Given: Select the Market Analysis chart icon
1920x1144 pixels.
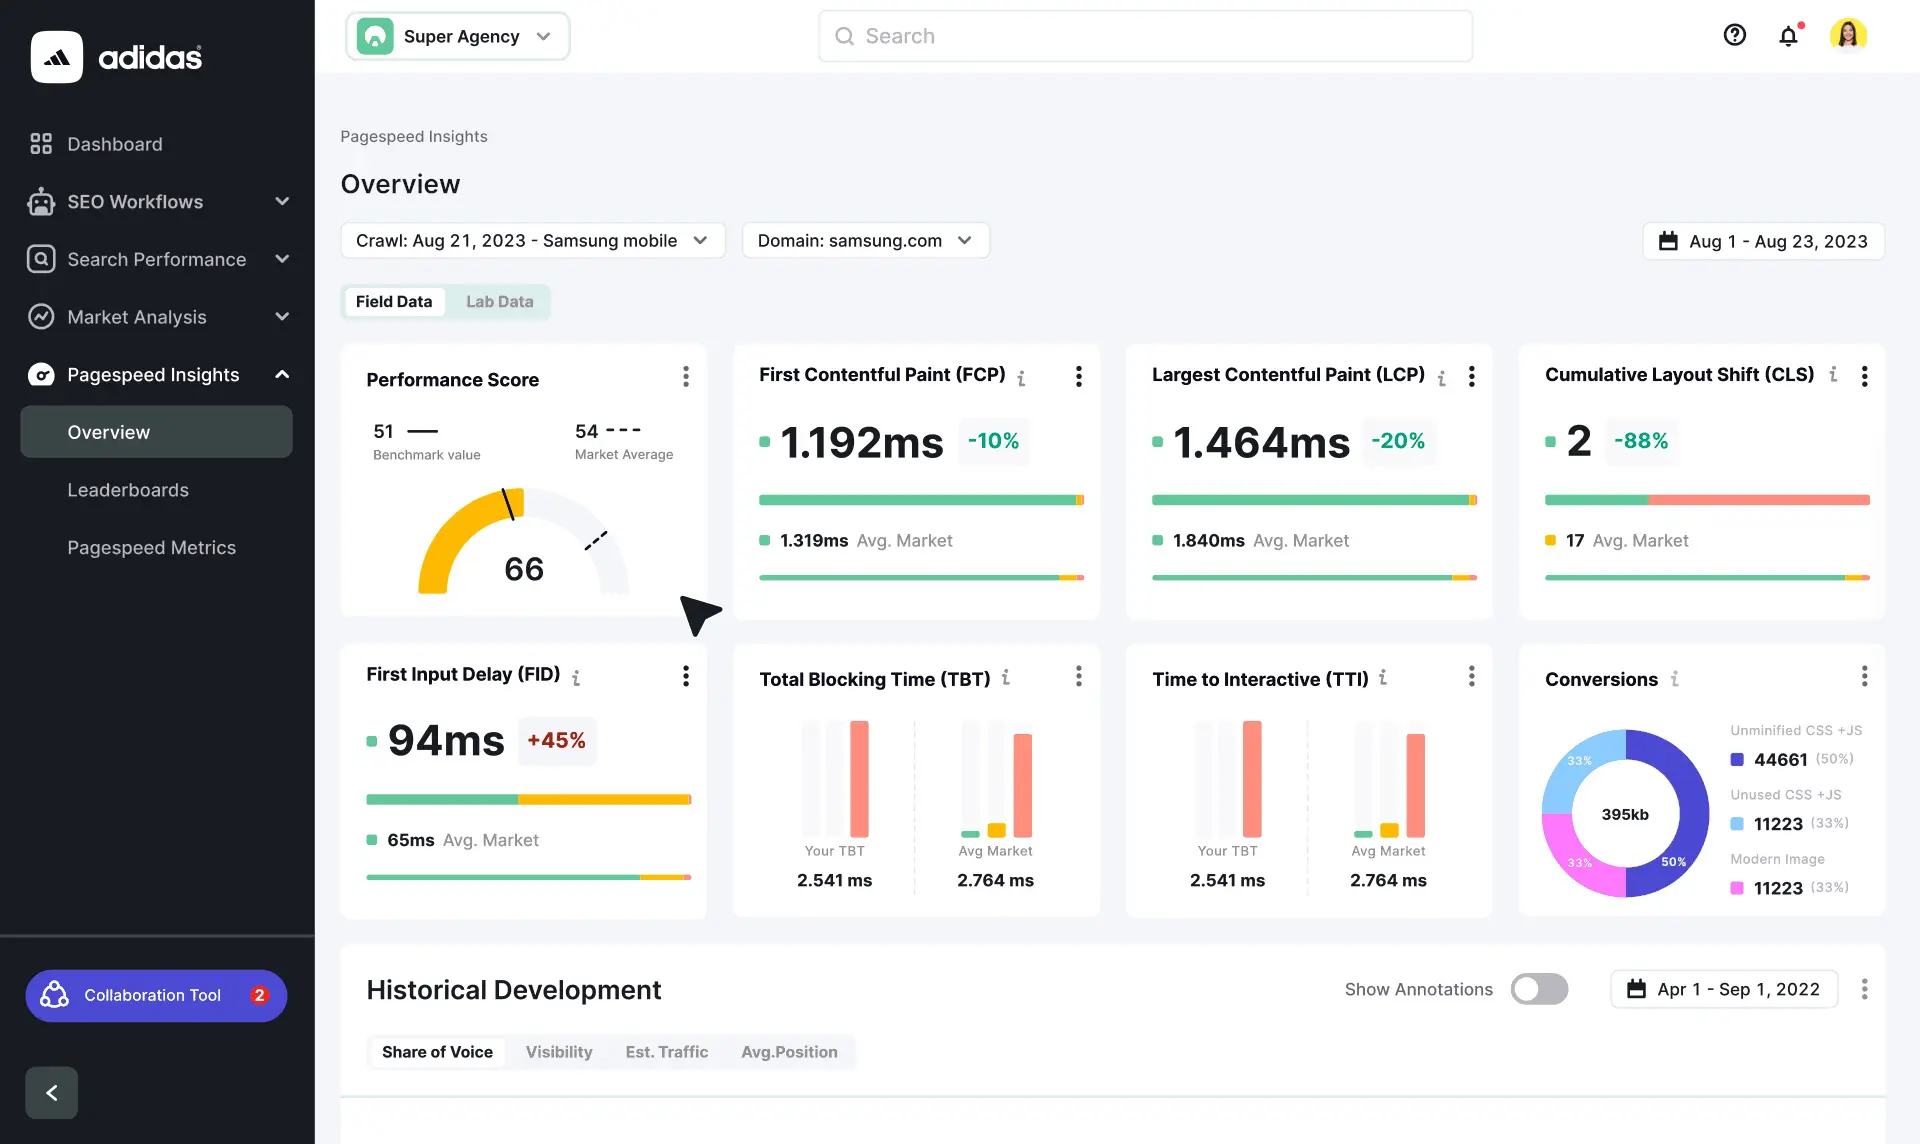Looking at the screenshot, I should tap(40, 317).
